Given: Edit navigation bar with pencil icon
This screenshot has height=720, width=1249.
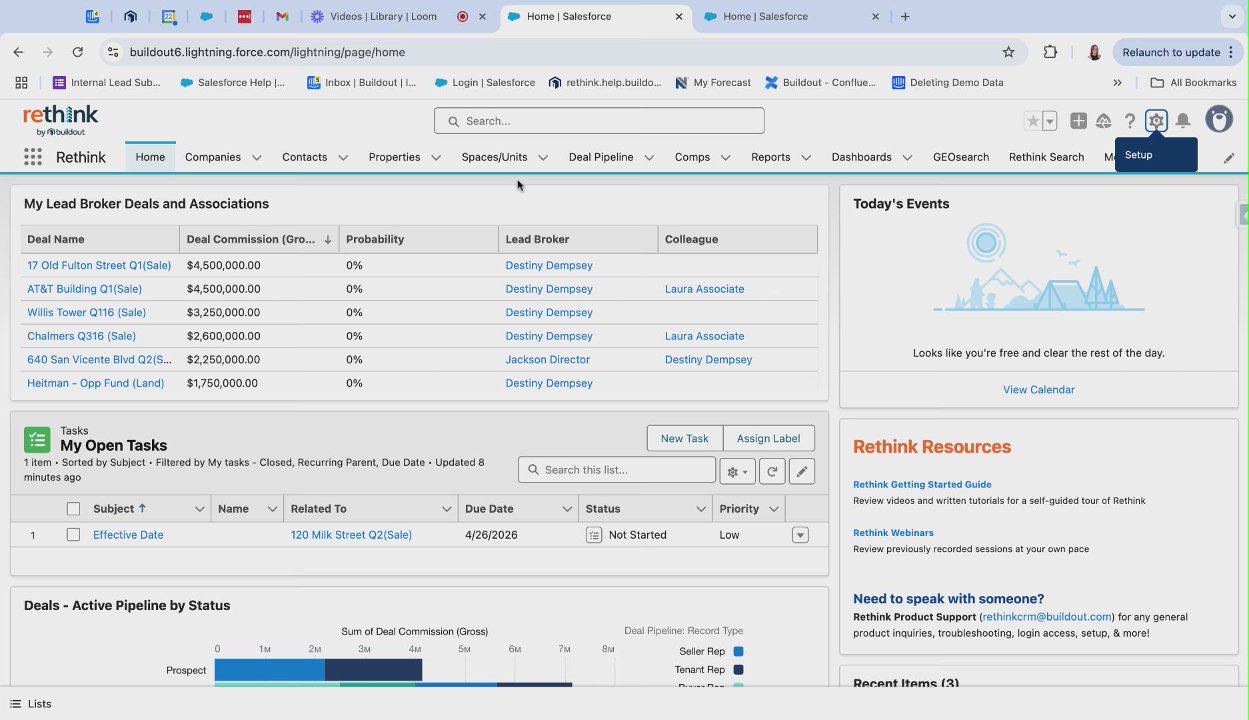Looking at the screenshot, I should 1229,158.
